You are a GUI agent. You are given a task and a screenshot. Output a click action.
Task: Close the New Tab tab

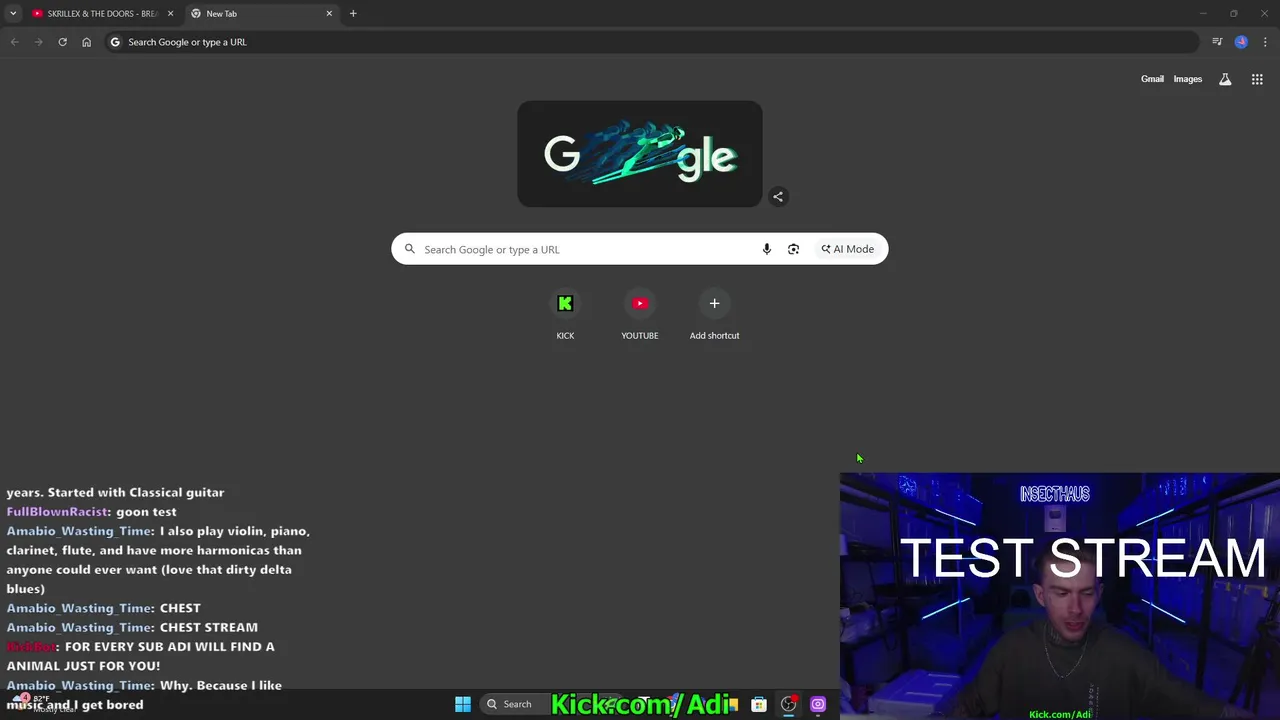point(329,14)
